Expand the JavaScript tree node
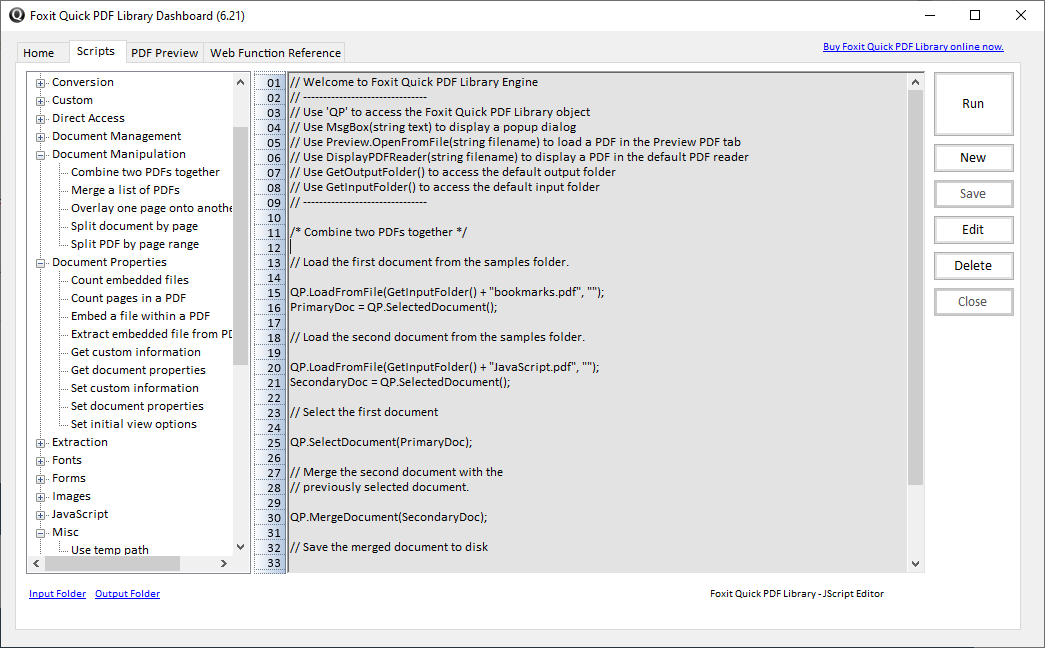Image resolution: width=1045 pixels, height=648 pixels. point(41,515)
